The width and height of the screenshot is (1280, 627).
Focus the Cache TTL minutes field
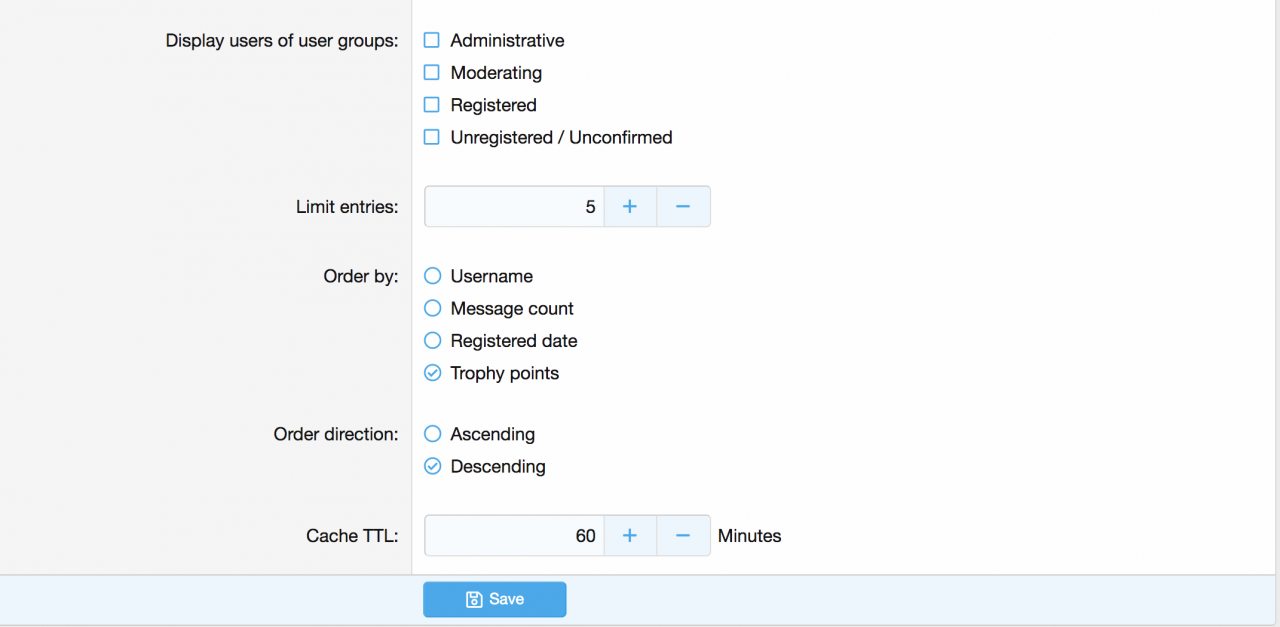tap(514, 536)
